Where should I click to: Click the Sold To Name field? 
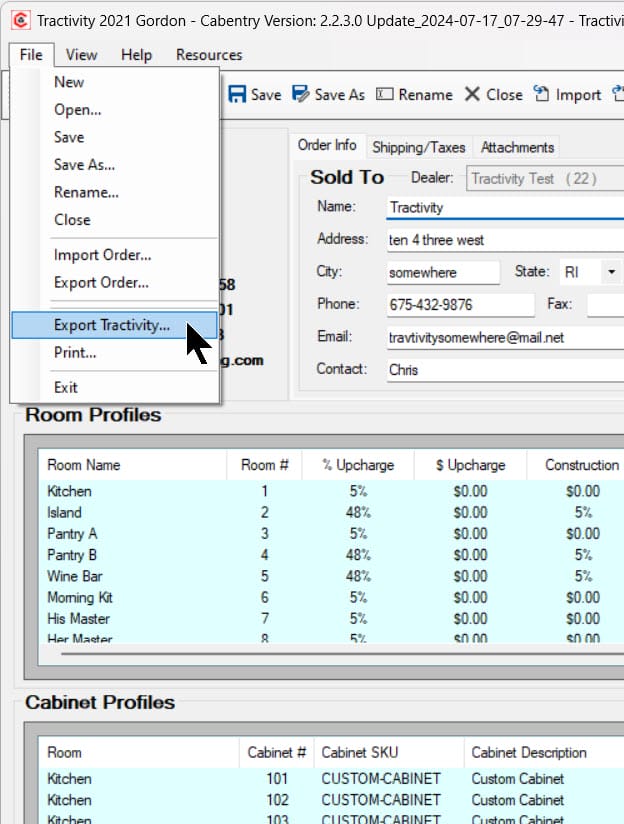click(x=505, y=208)
